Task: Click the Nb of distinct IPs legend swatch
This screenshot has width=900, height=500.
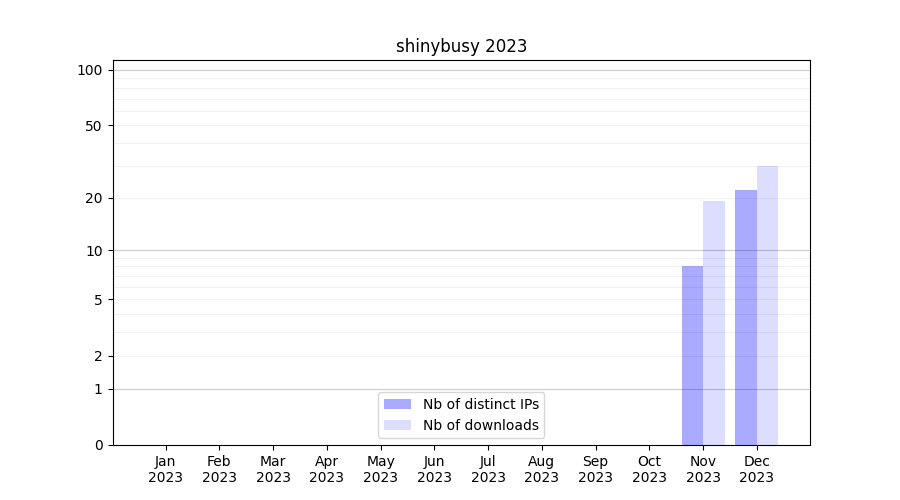Action: [397, 404]
